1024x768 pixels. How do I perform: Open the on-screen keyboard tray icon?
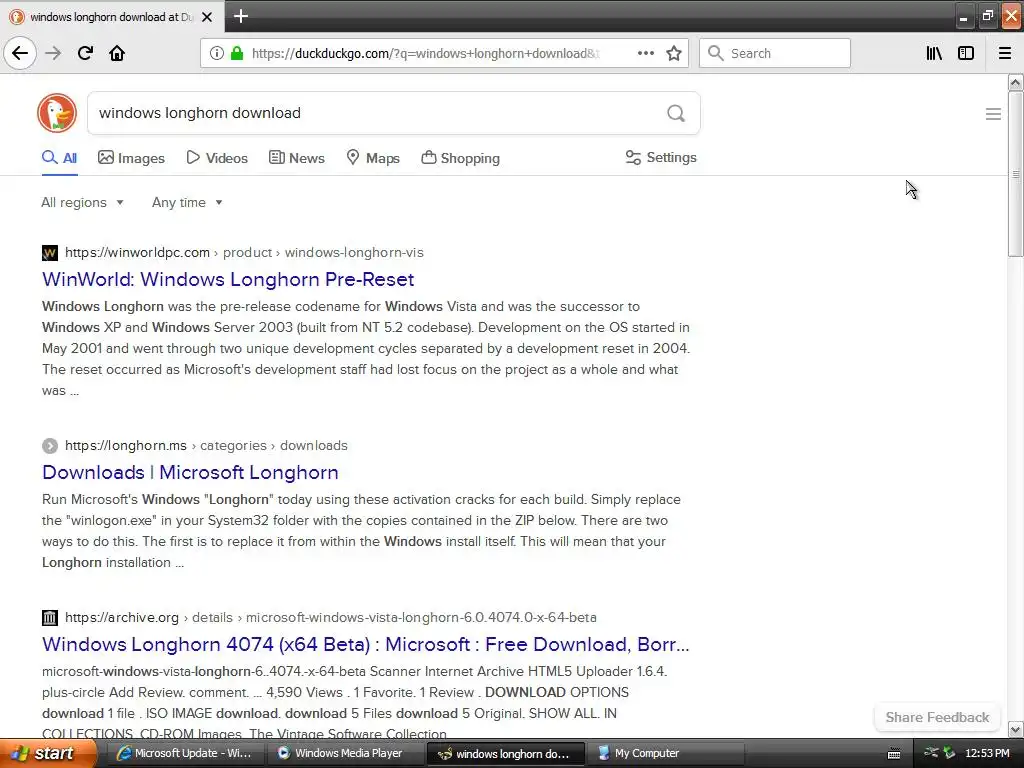tap(894, 754)
